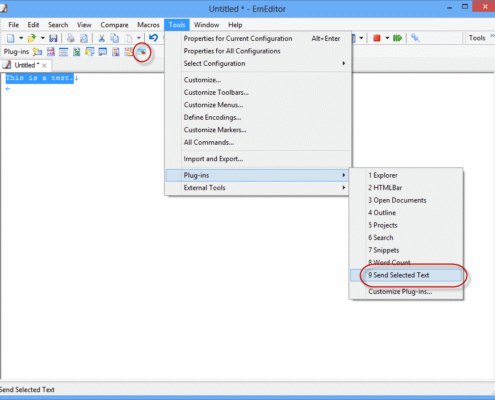The image size is (495, 400).
Task: Click the red record macro icon
Action: coord(377,38)
